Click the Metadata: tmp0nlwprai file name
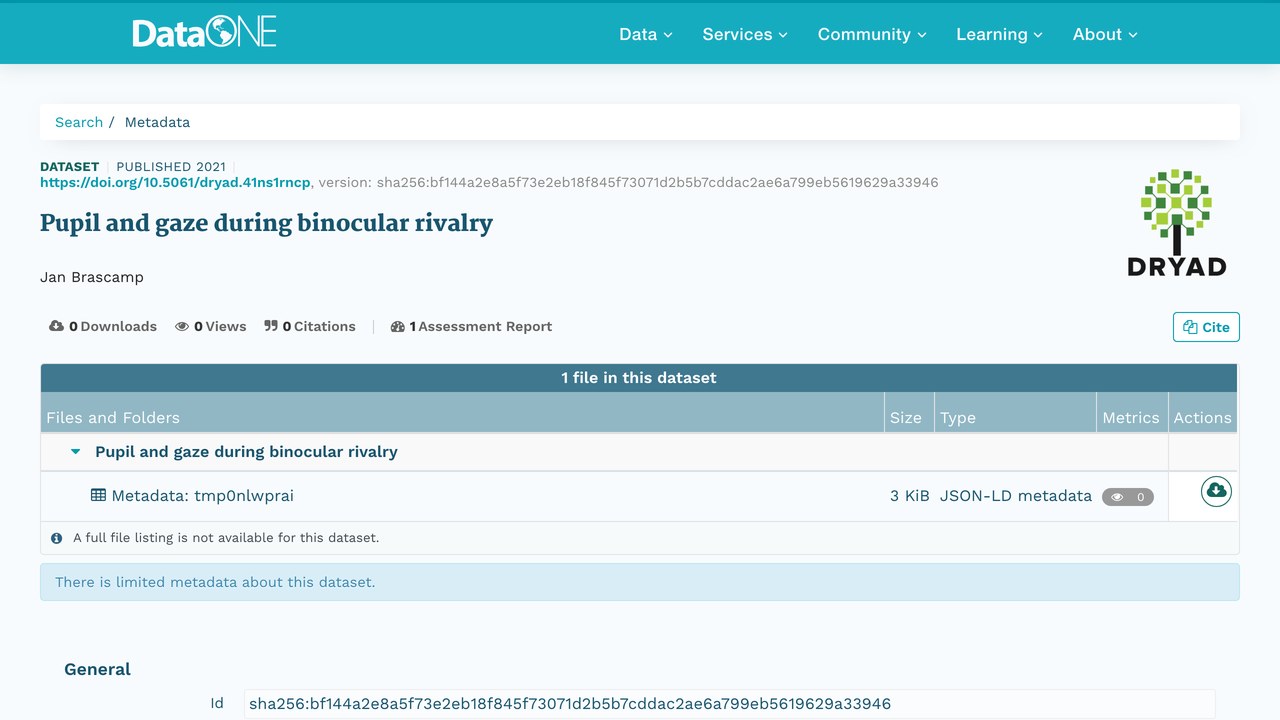This screenshot has width=1280, height=720. (203, 495)
